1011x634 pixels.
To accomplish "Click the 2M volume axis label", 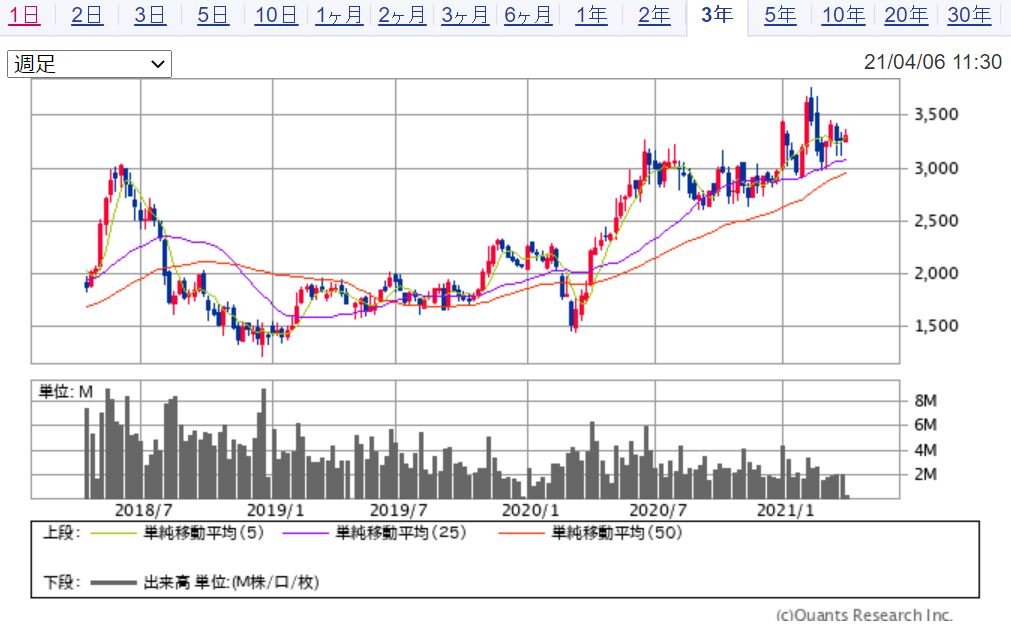I will (x=925, y=474).
